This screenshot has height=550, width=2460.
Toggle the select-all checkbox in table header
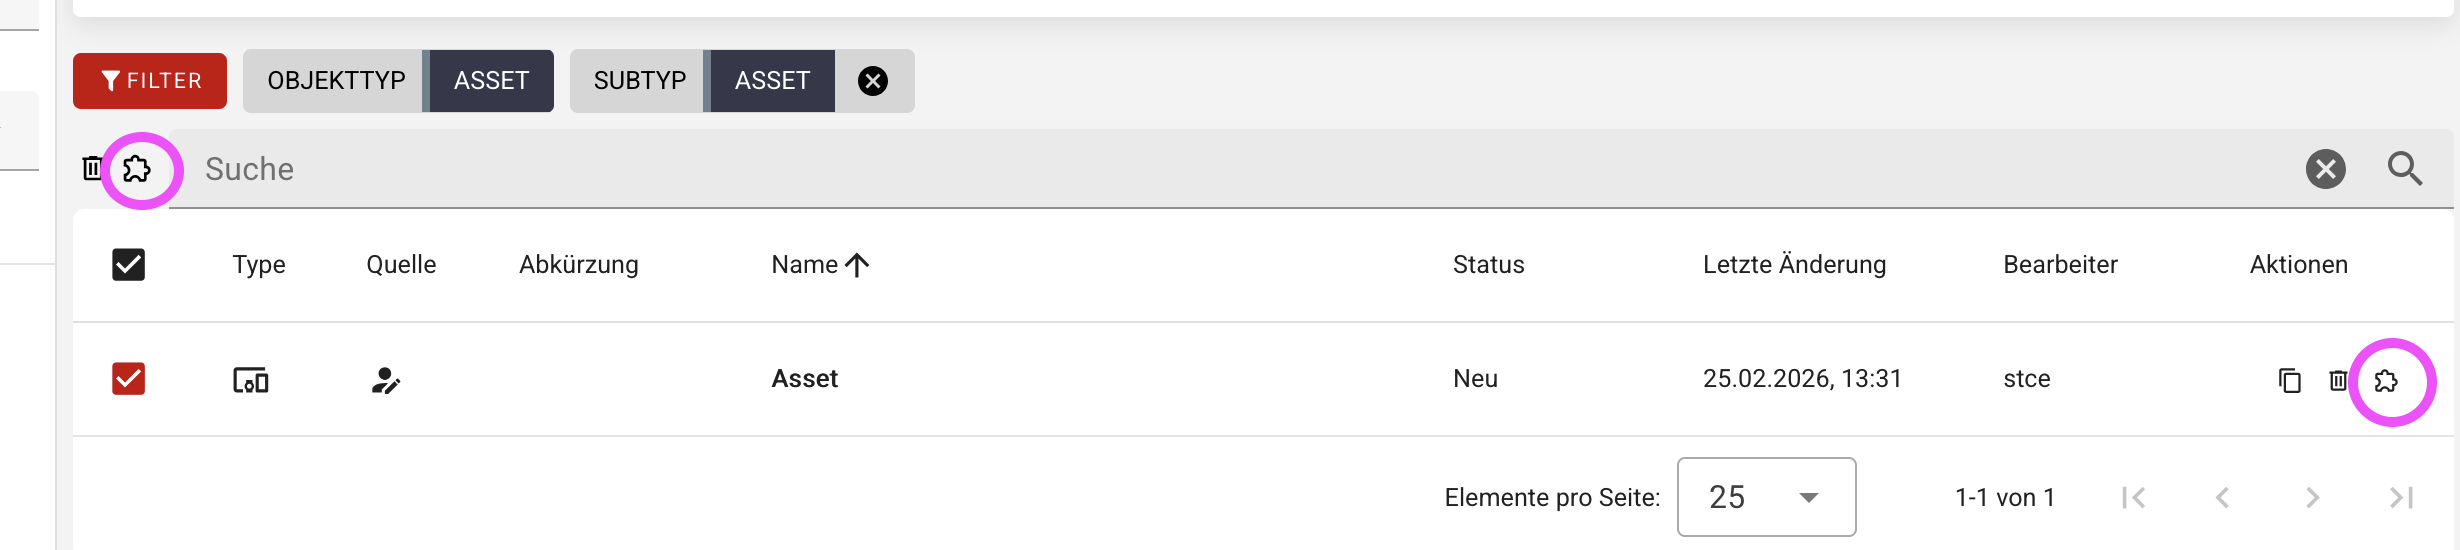click(128, 265)
